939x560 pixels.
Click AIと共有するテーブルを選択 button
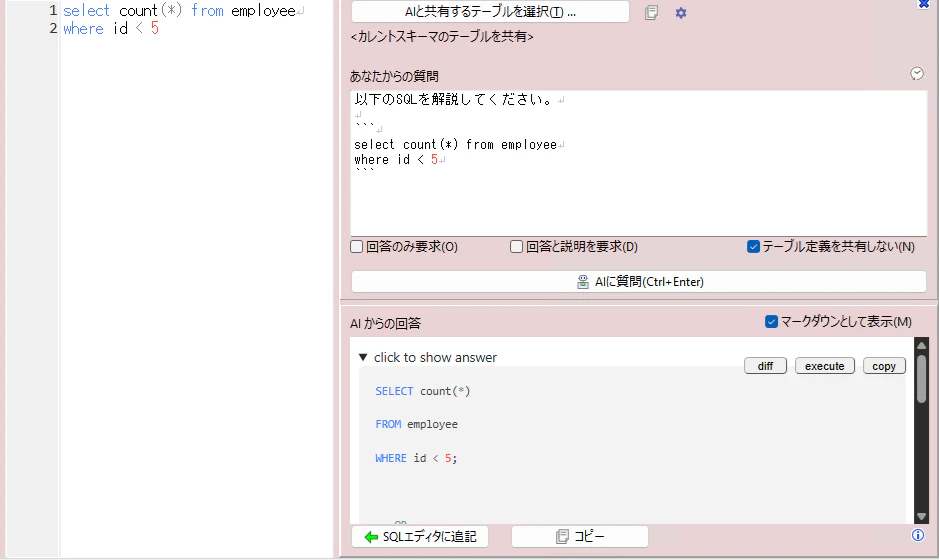(x=490, y=12)
